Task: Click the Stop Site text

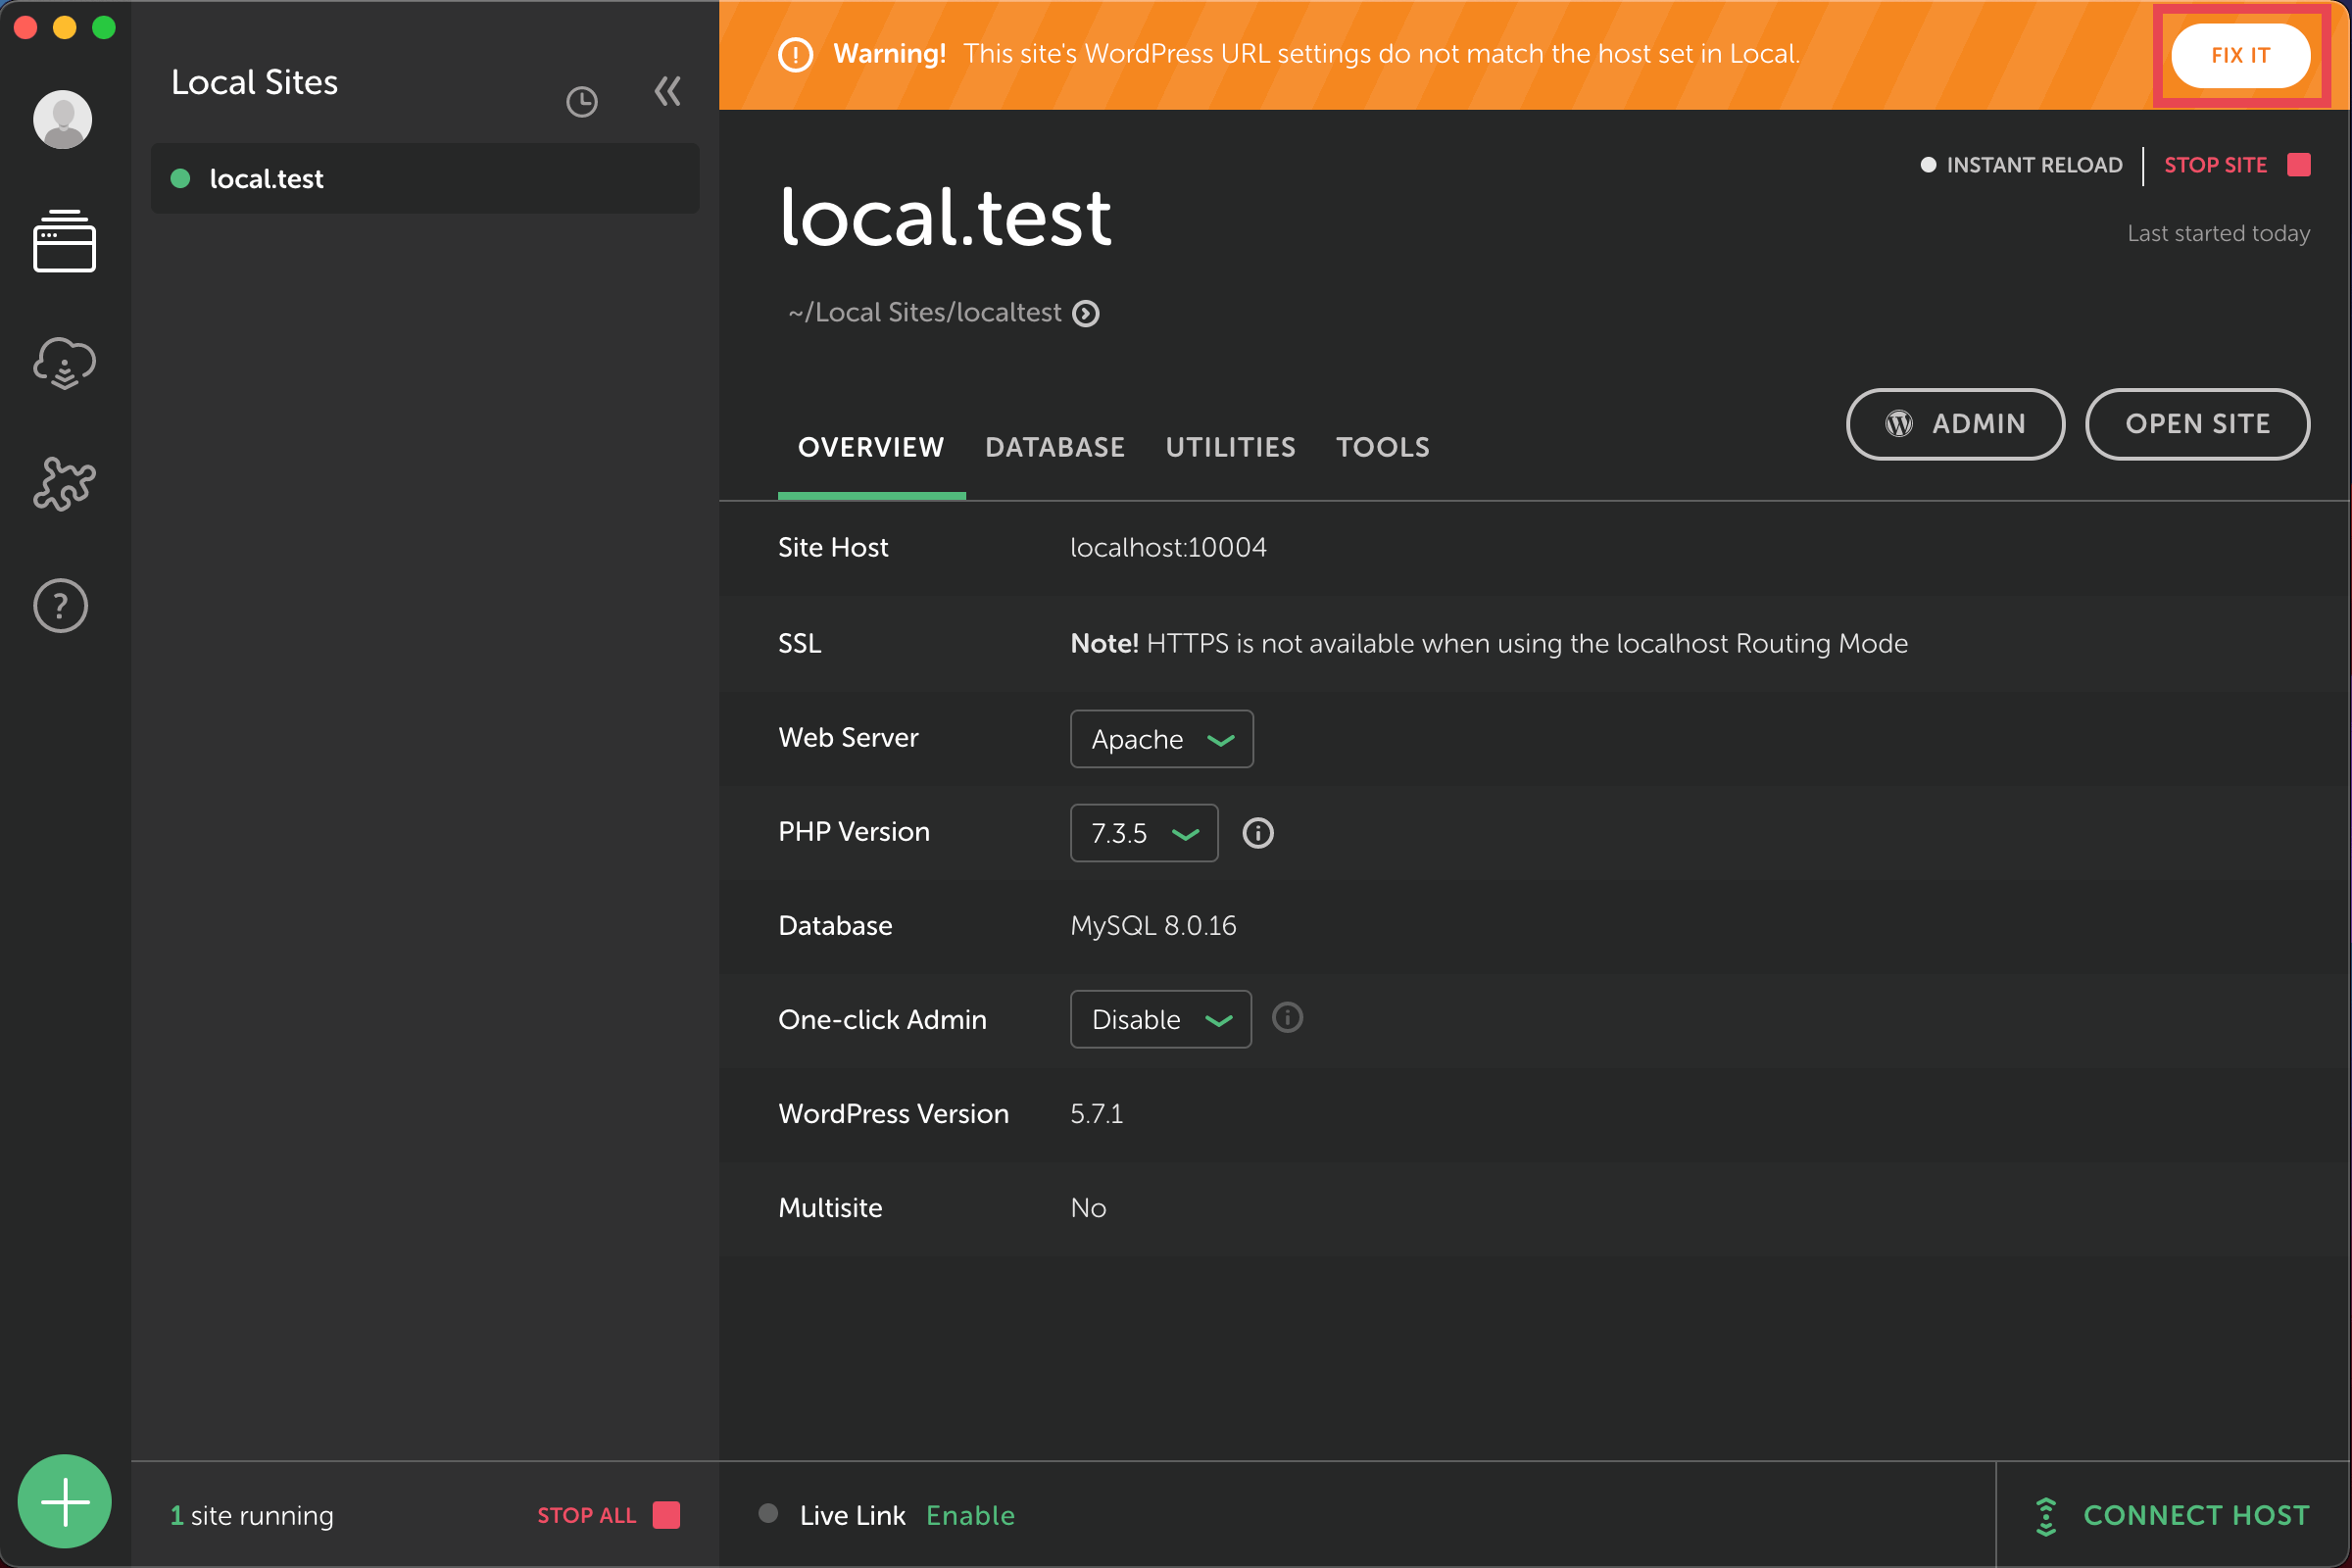Action: coord(2215,165)
